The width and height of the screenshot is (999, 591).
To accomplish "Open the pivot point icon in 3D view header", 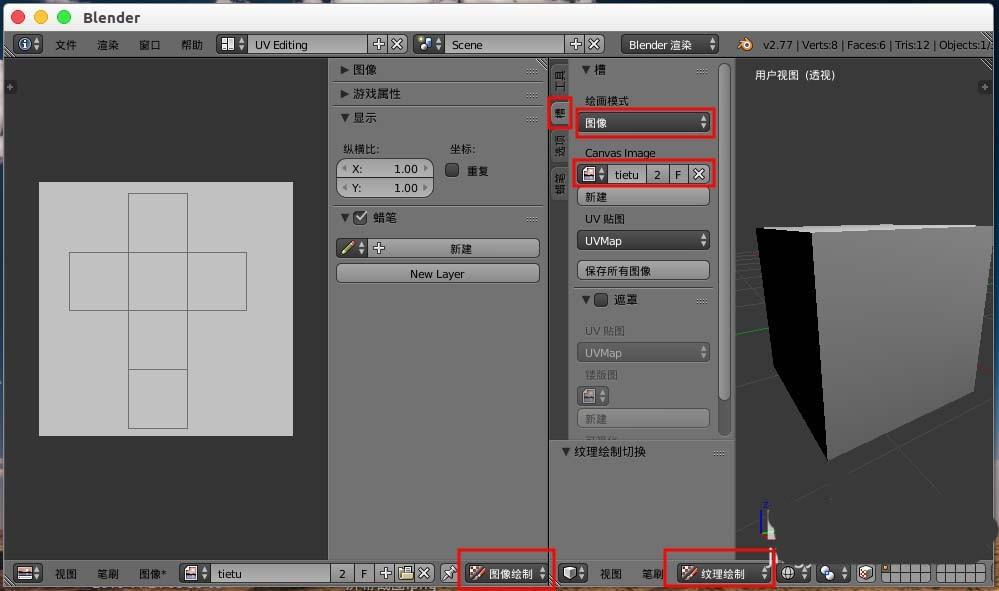I will tap(789, 573).
